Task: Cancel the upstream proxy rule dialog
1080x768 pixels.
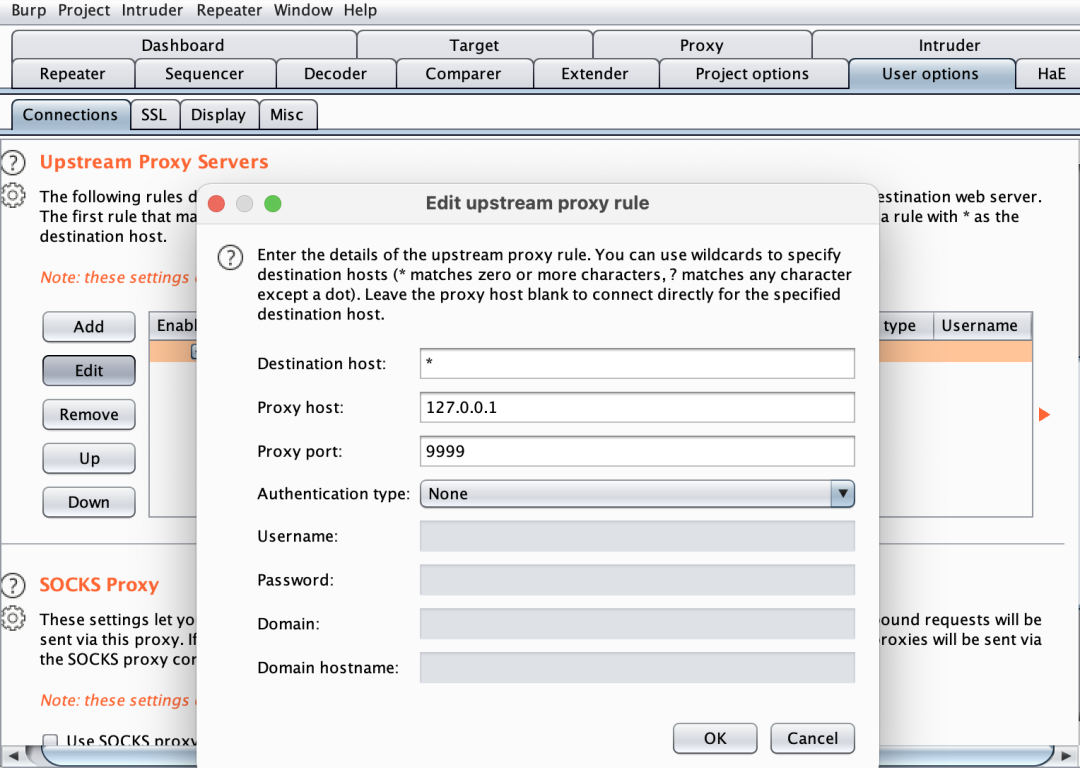Action: point(813,738)
